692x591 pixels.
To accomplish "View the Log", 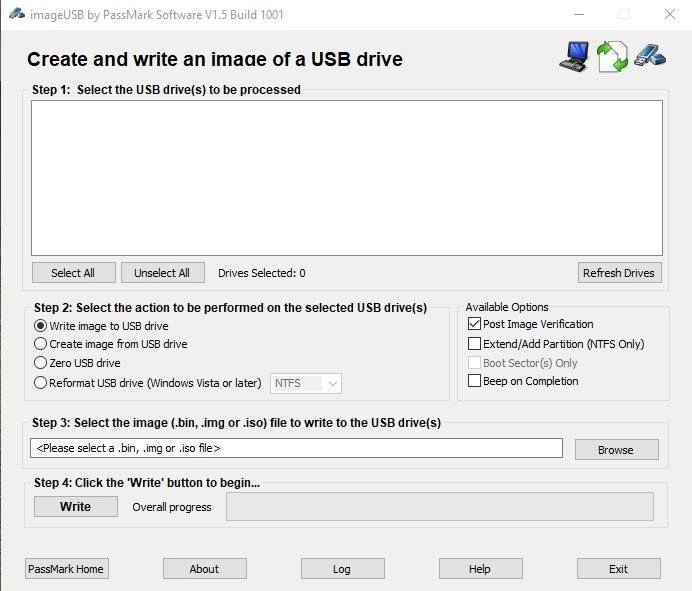I will coord(343,568).
